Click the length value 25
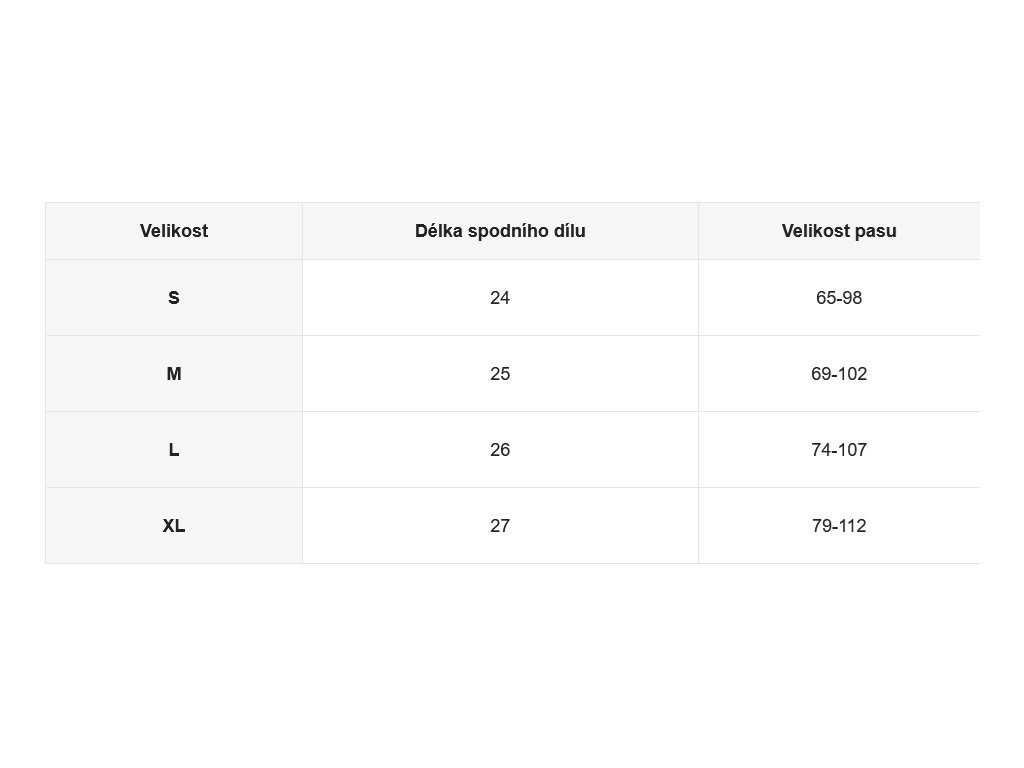 (500, 374)
